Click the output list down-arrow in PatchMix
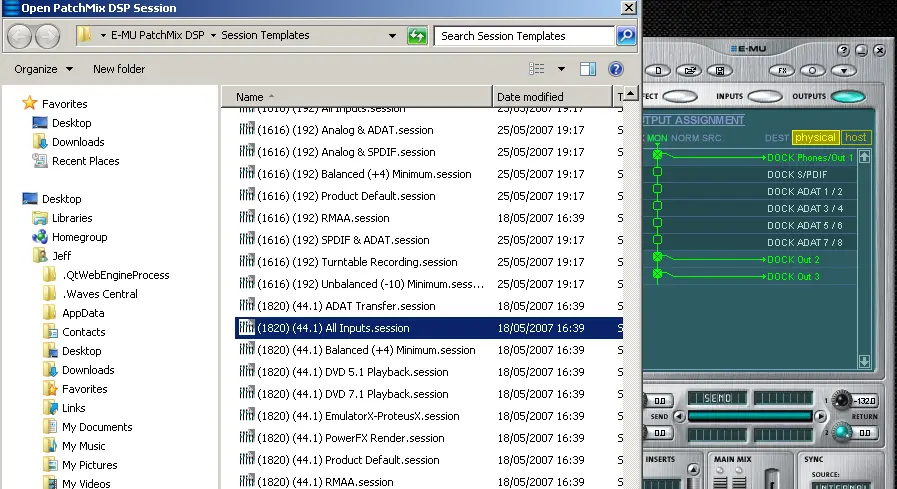This screenshot has height=489, width=897. (x=864, y=361)
